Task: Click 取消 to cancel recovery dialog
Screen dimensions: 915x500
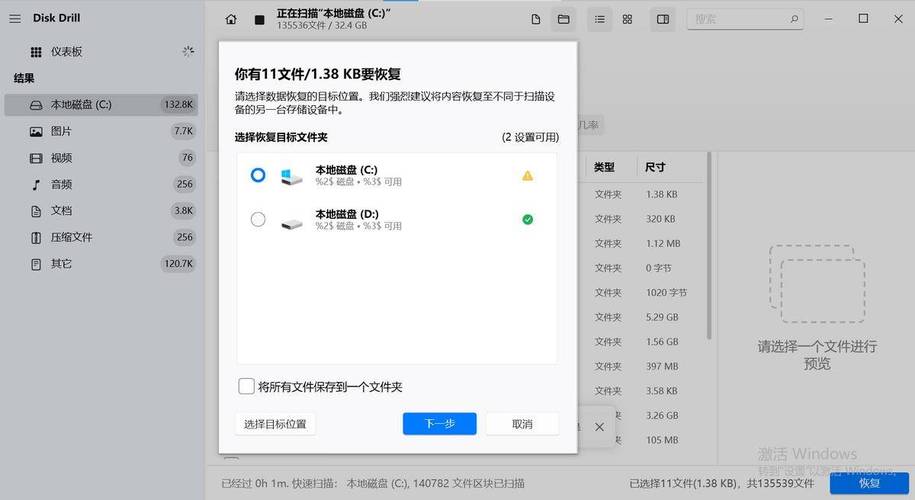Action: [522, 424]
